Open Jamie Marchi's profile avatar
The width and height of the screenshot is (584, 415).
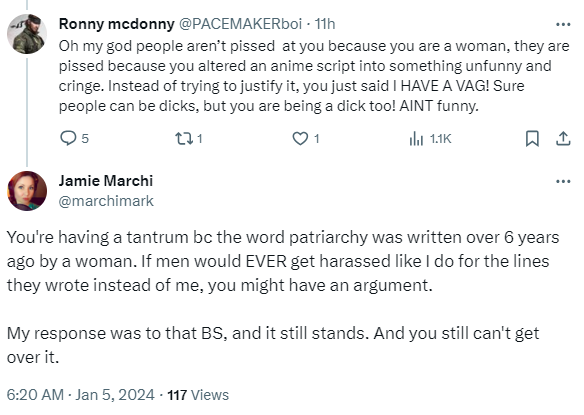[27, 191]
